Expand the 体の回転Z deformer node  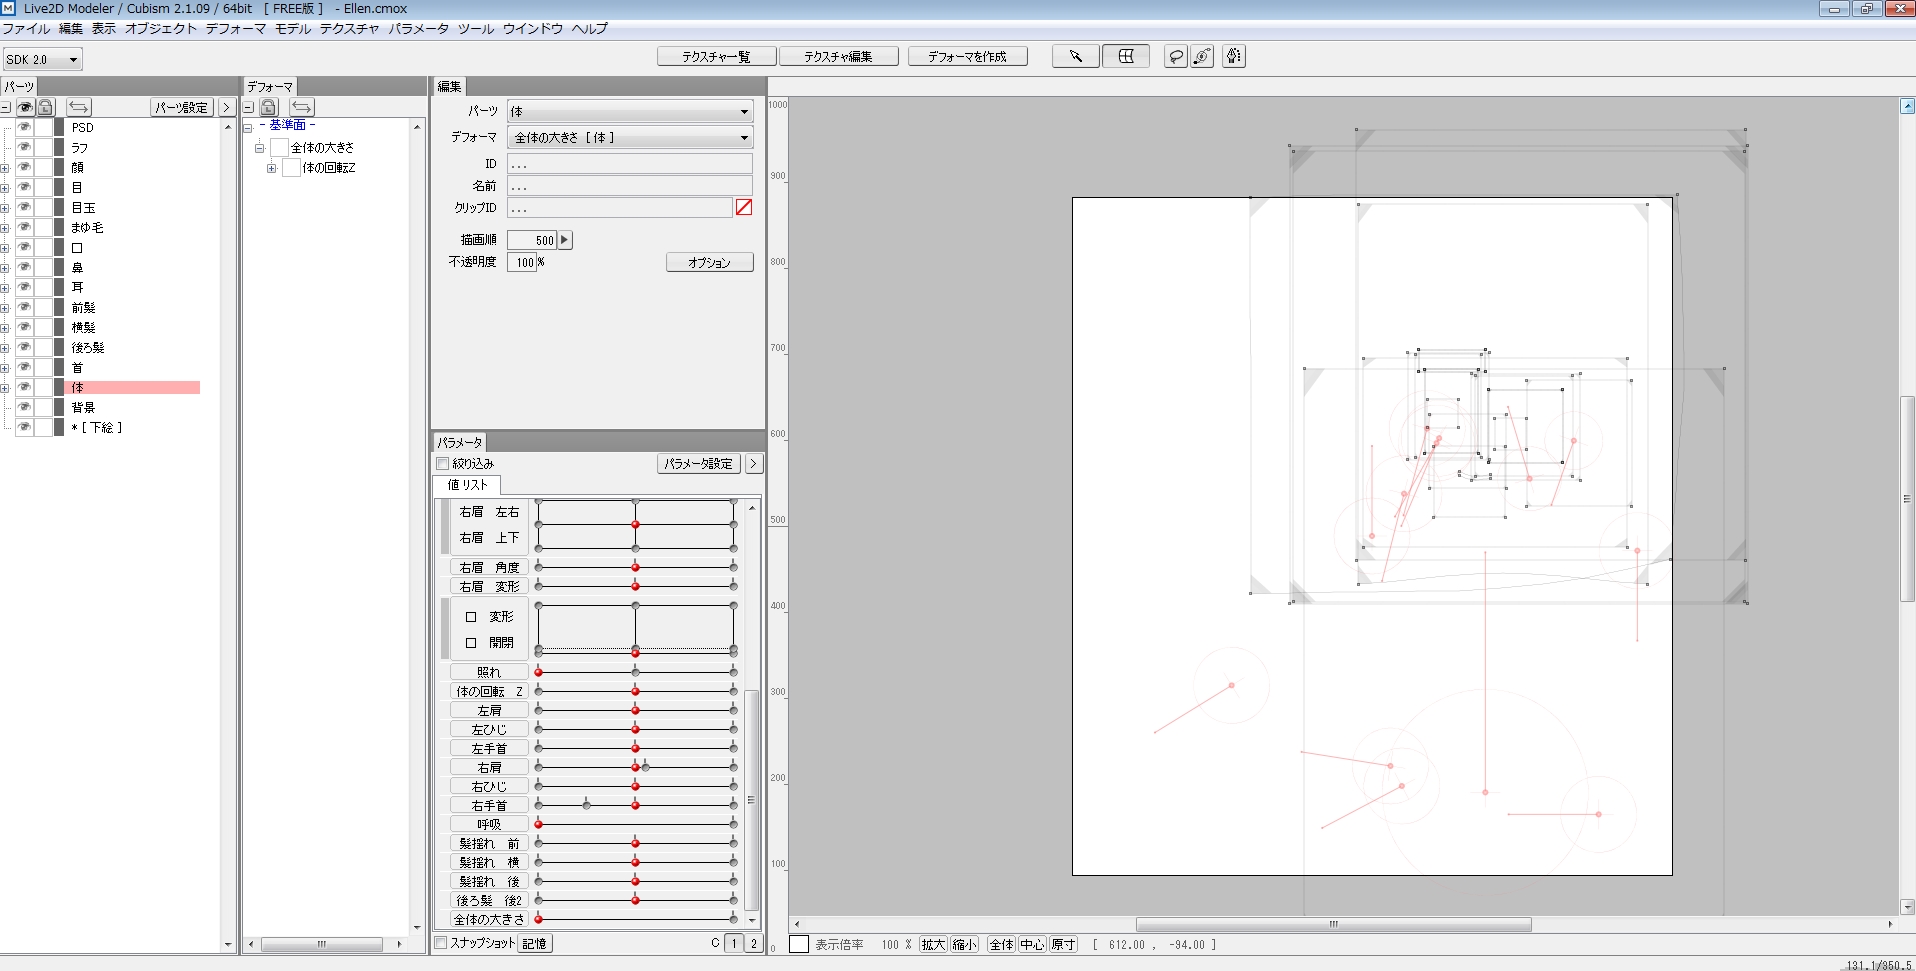tap(271, 168)
